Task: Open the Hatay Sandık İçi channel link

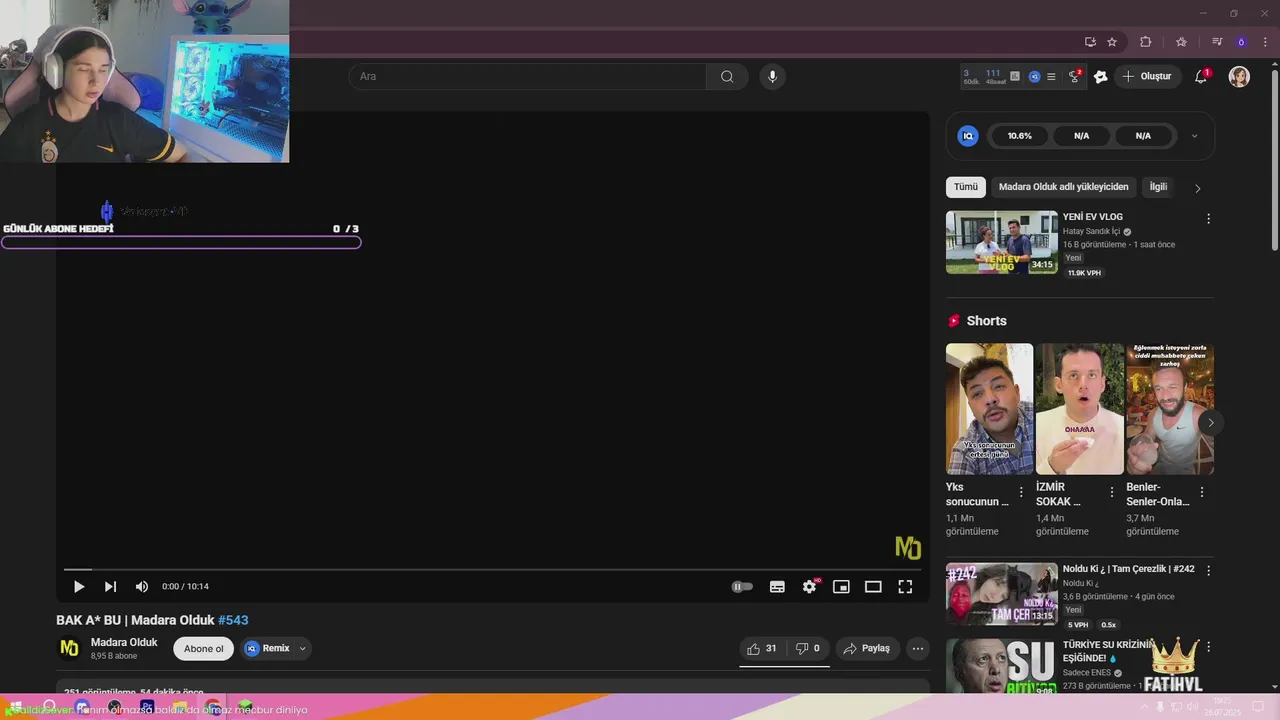Action: [1091, 231]
